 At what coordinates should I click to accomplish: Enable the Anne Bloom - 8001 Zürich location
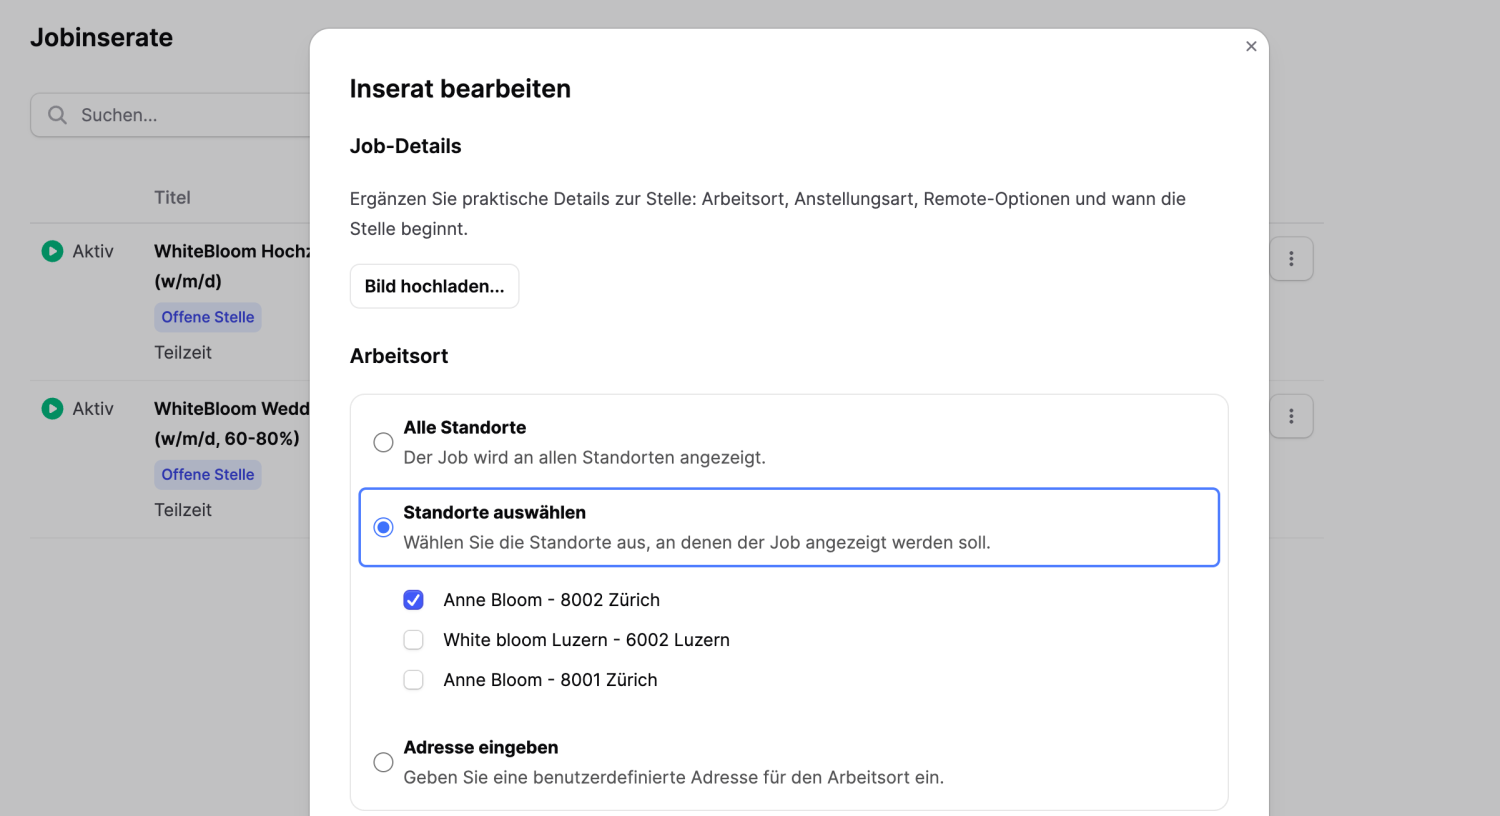click(413, 679)
